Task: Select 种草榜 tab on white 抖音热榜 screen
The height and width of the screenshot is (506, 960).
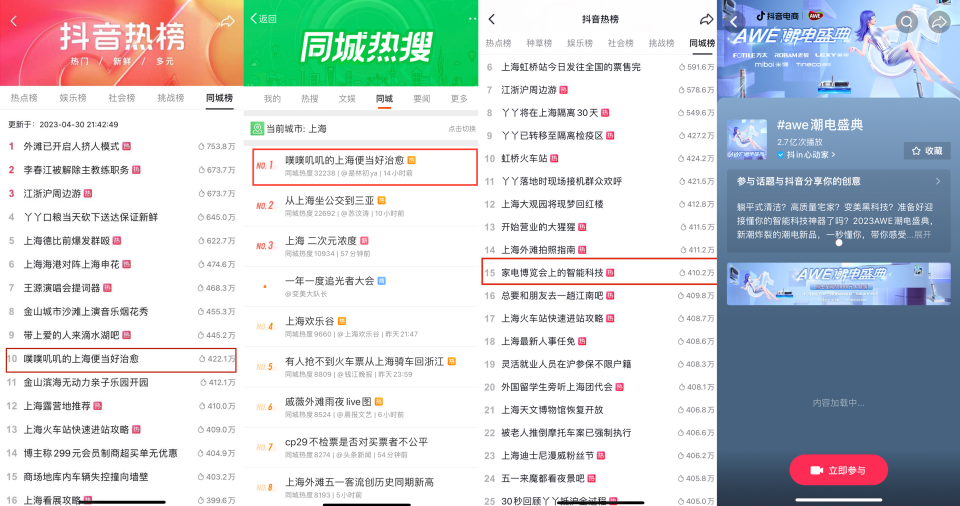Action: pos(539,43)
